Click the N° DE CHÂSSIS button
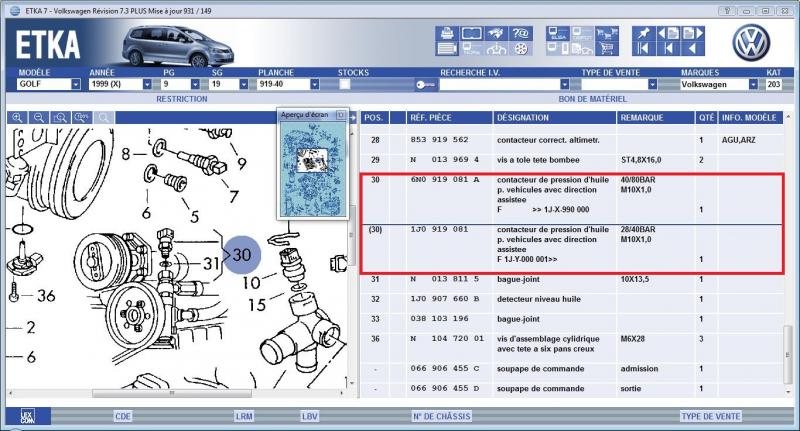 [x=442, y=416]
